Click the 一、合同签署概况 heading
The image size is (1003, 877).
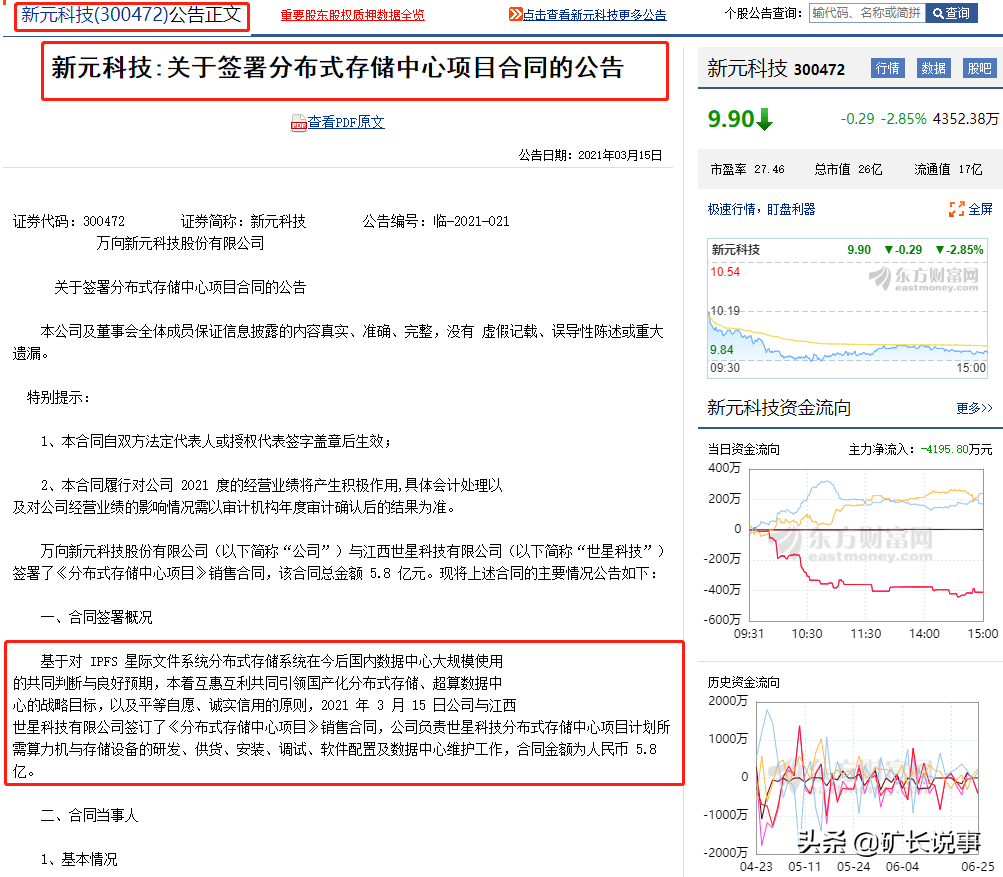coord(97,617)
